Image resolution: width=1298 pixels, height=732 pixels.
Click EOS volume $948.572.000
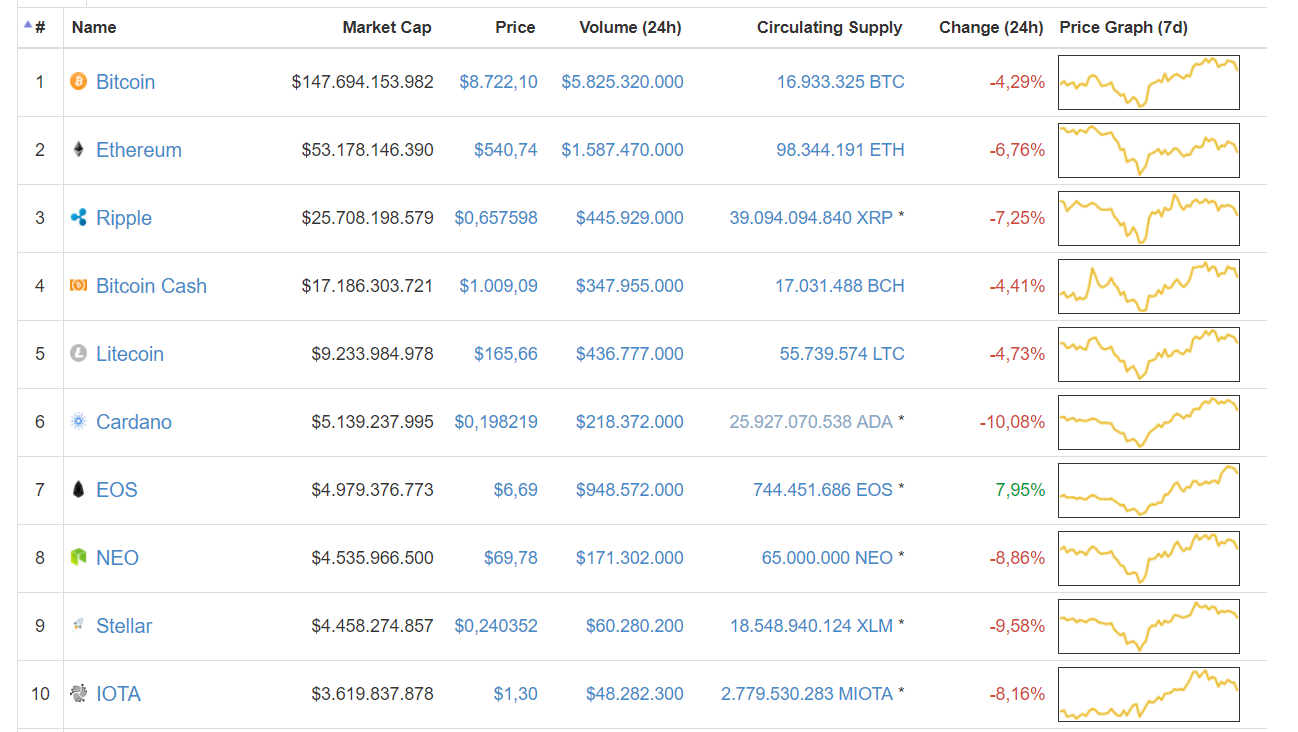(630, 490)
